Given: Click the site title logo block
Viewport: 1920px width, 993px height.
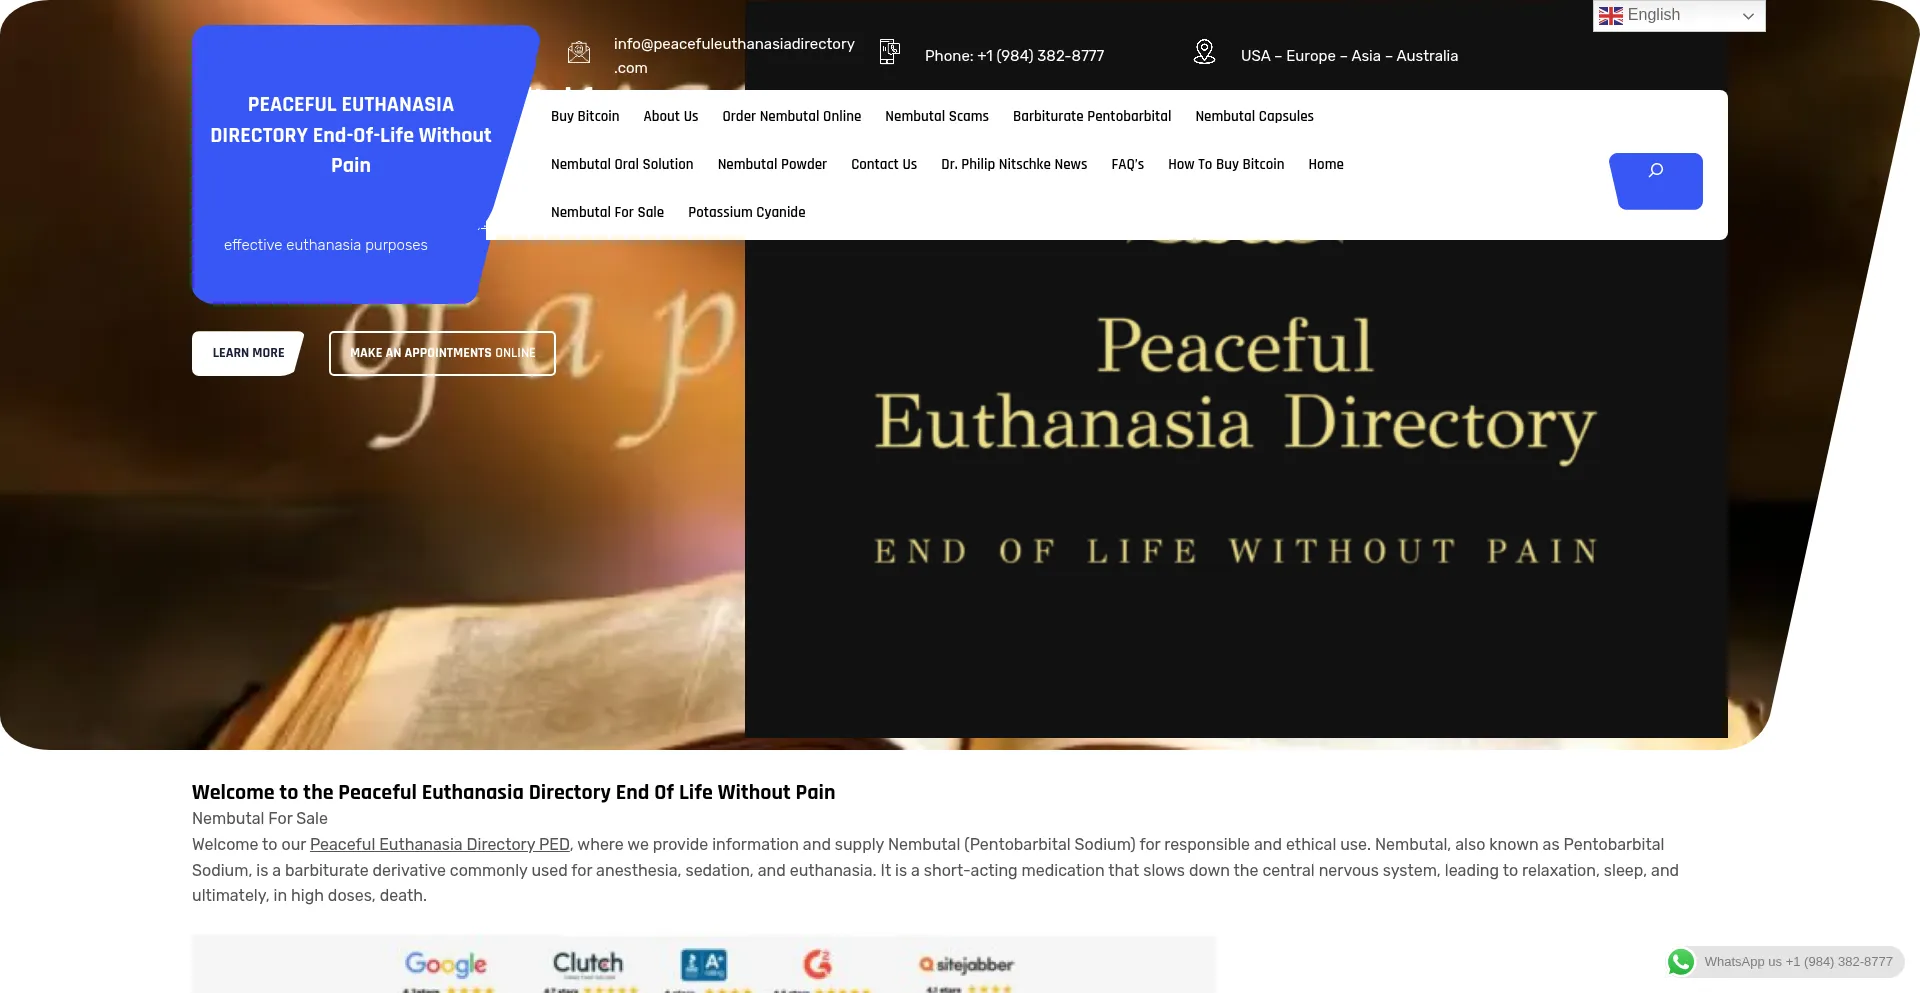Looking at the screenshot, I should 351,135.
